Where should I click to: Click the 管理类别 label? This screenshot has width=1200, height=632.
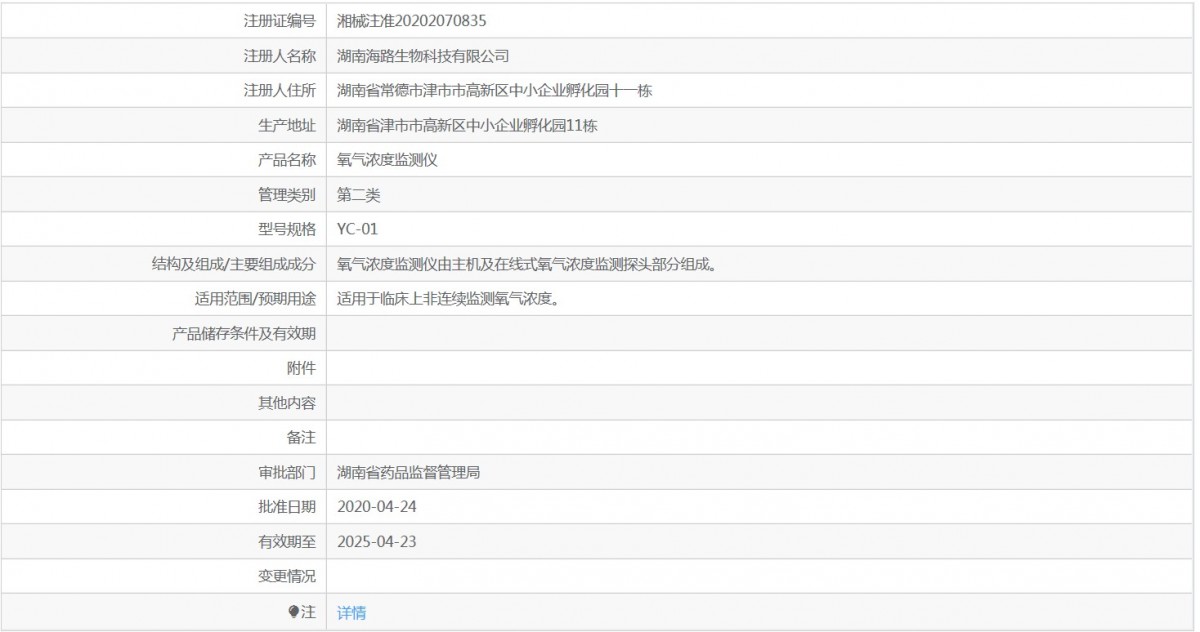286,195
